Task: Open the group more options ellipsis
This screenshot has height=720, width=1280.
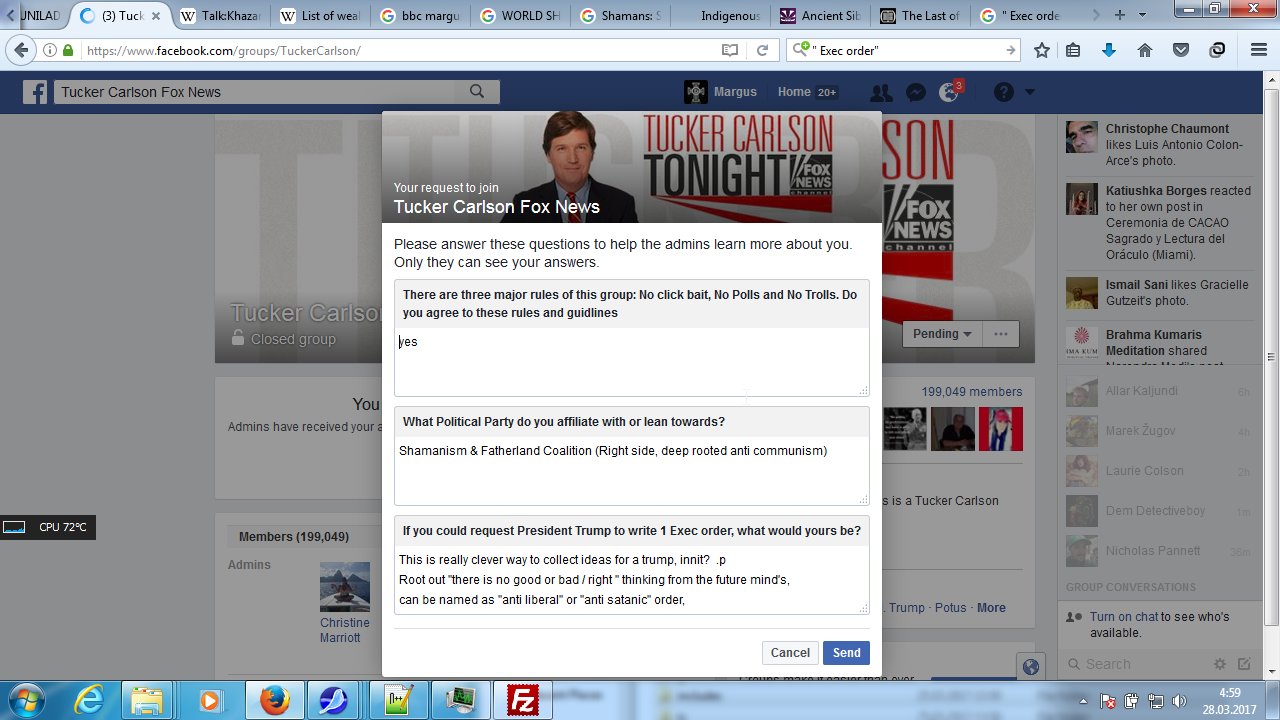Action: 1001,334
